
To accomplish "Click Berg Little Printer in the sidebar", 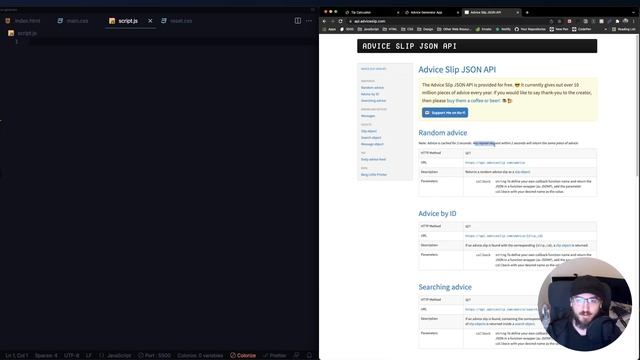I will [x=374, y=175].
